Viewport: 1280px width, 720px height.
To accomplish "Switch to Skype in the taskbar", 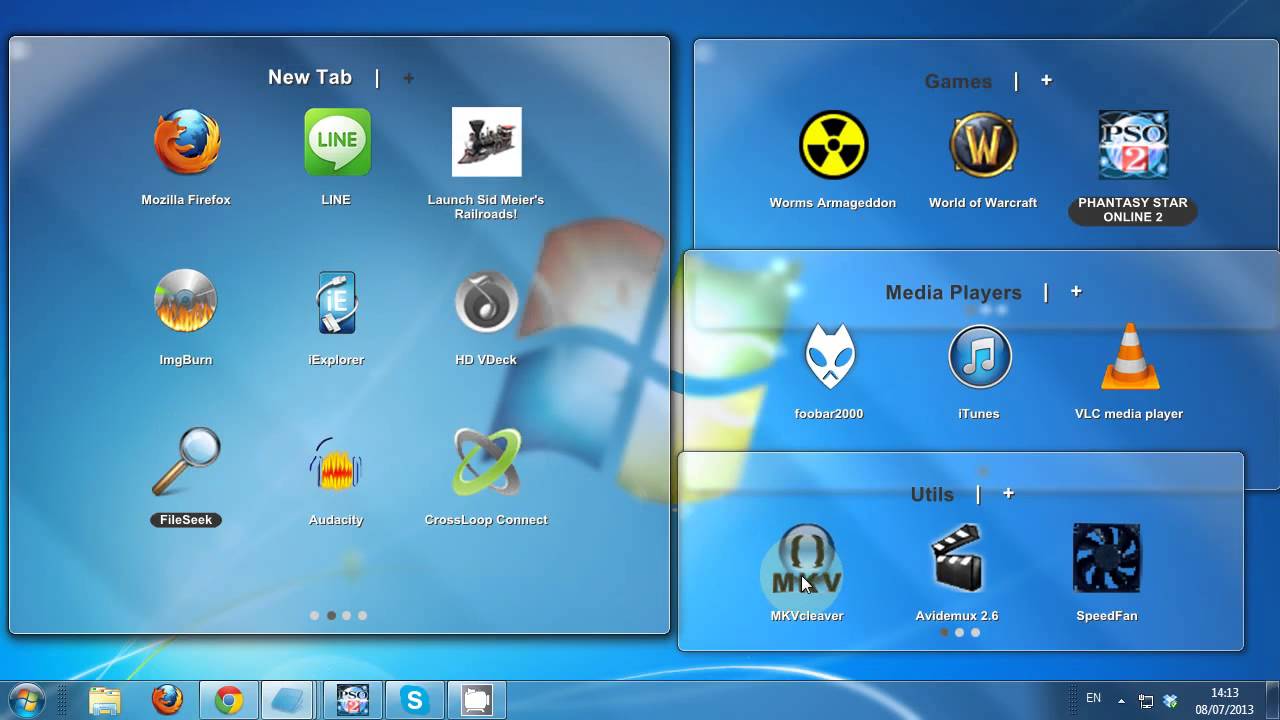I will tap(415, 700).
